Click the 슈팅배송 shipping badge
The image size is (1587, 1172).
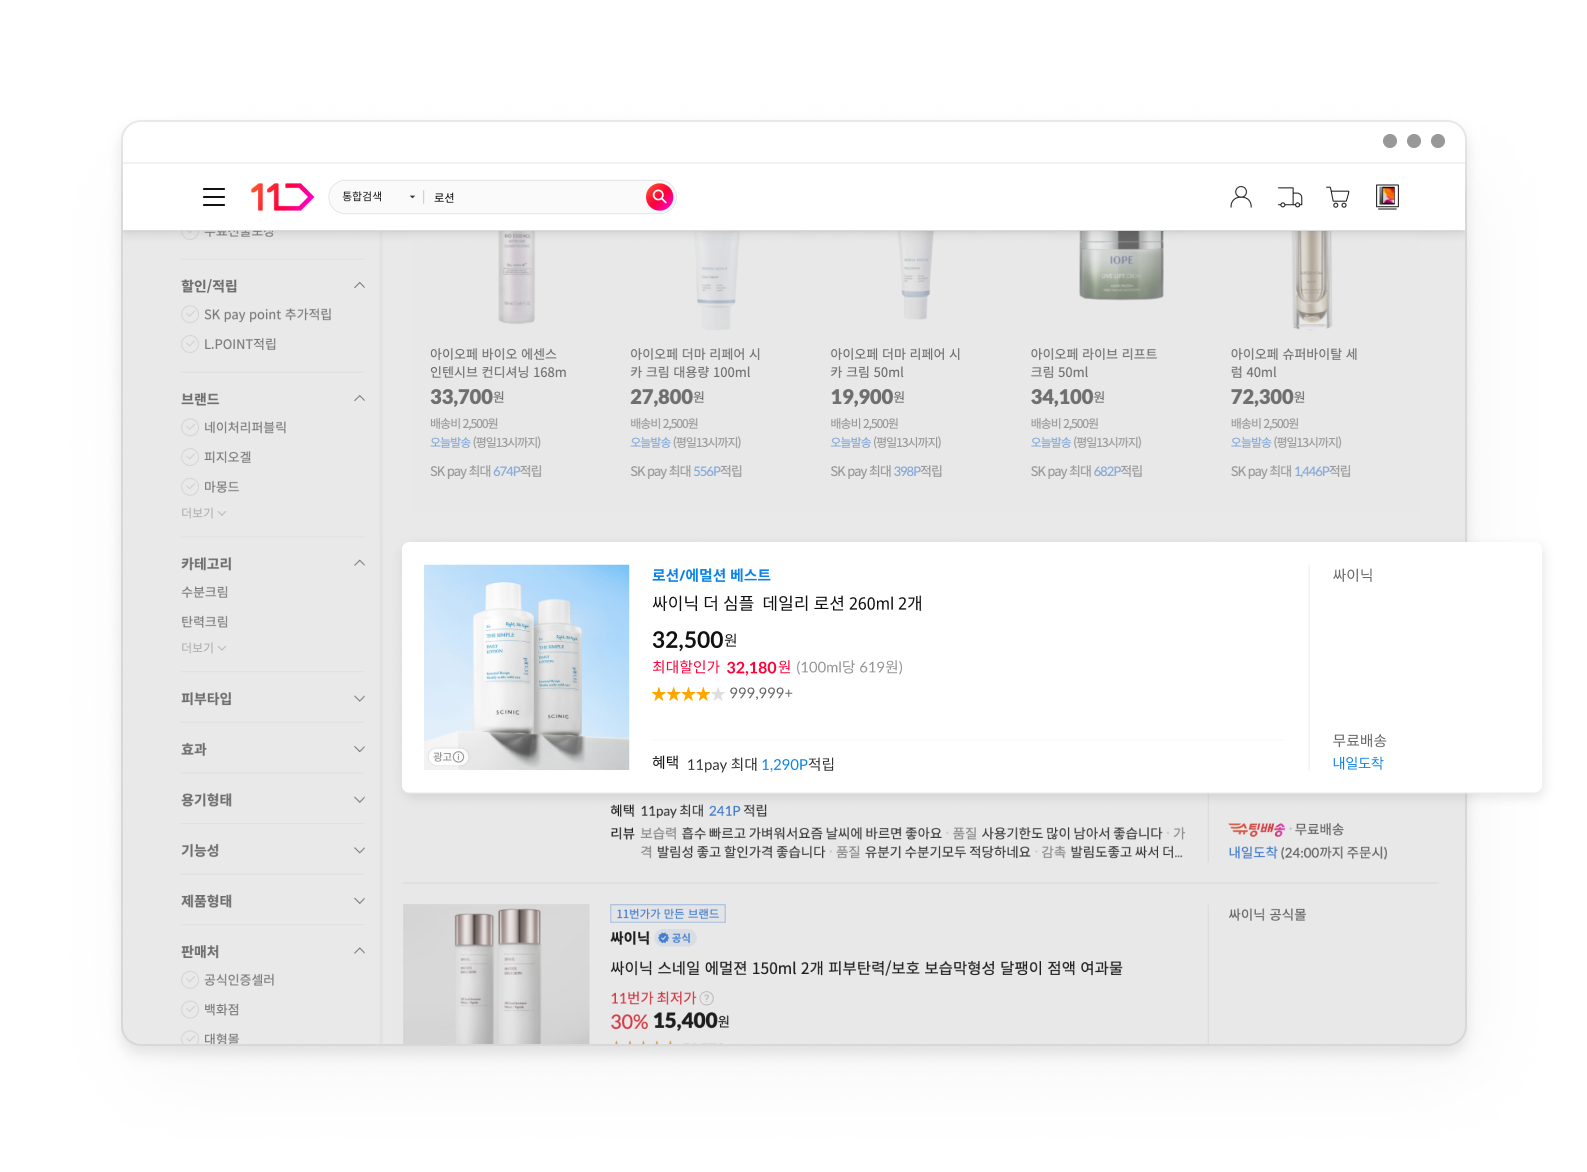pyautogui.click(x=1256, y=829)
